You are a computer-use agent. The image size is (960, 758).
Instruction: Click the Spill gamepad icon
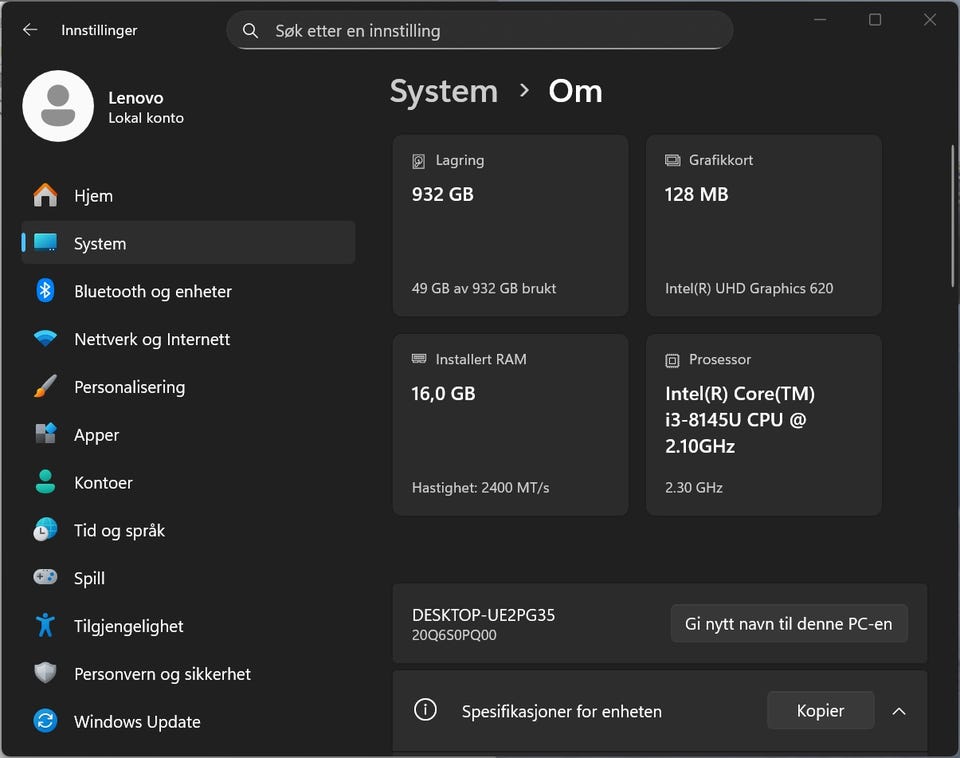(45, 578)
